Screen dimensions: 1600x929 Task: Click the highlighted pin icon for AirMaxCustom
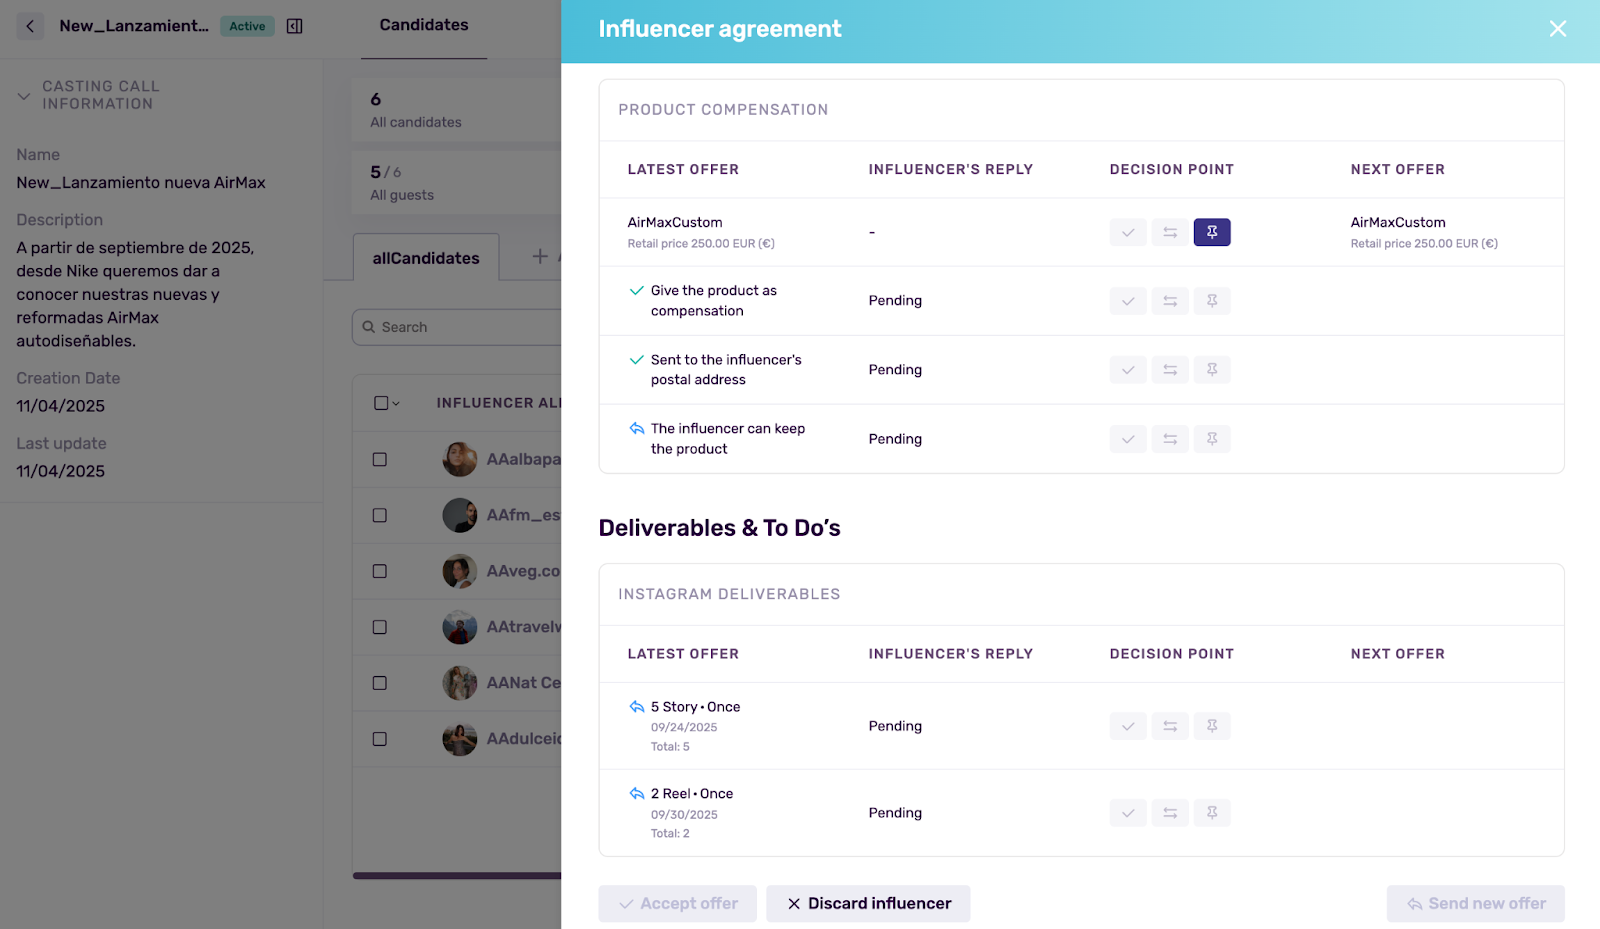click(1211, 232)
